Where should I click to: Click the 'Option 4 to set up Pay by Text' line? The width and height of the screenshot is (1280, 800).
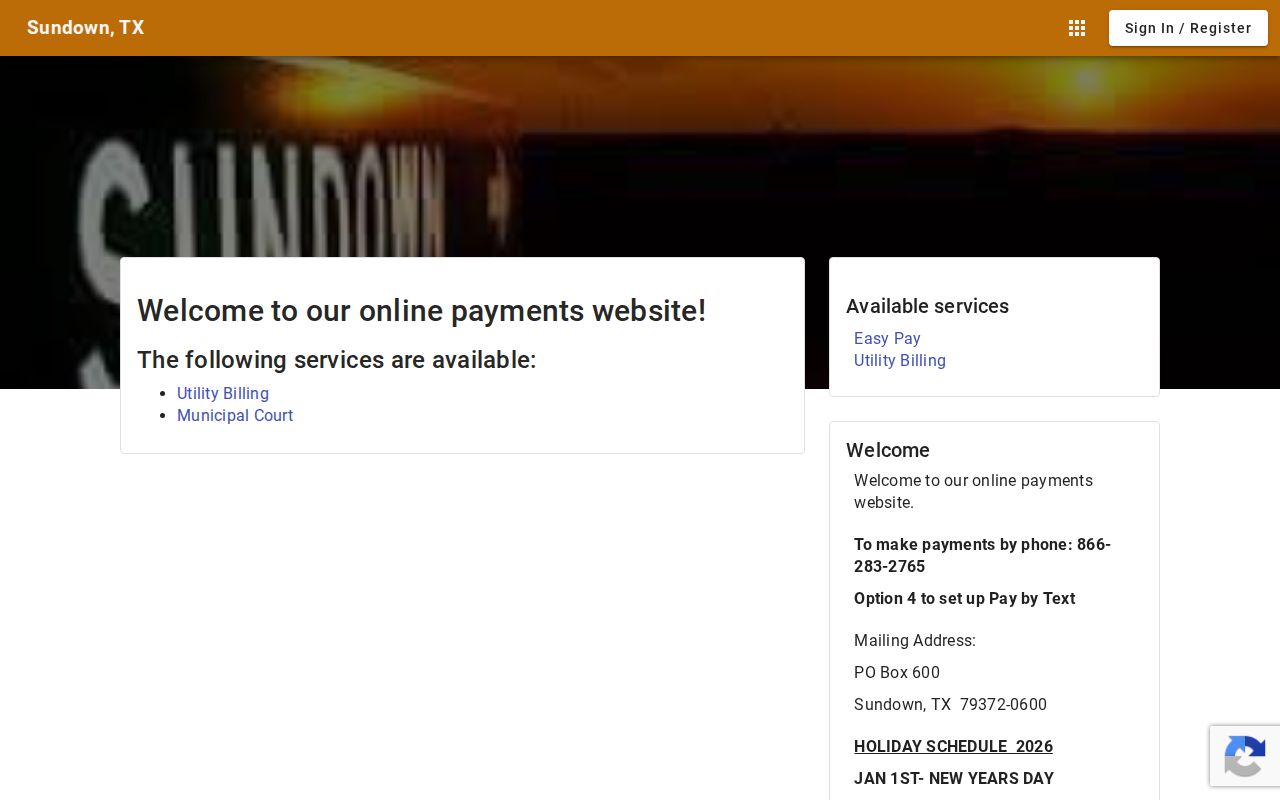coord(964,599)
